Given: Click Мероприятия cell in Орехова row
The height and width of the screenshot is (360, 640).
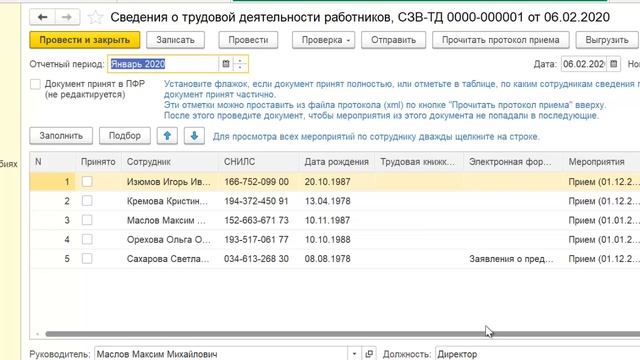Looking at the screenshot, I should [603, 239].
